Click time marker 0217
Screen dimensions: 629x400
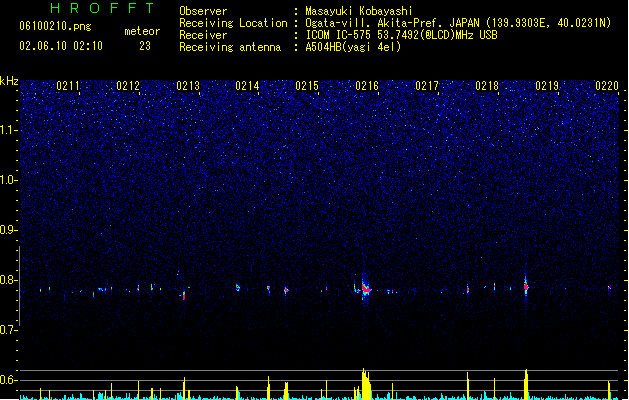click(427, 86)
